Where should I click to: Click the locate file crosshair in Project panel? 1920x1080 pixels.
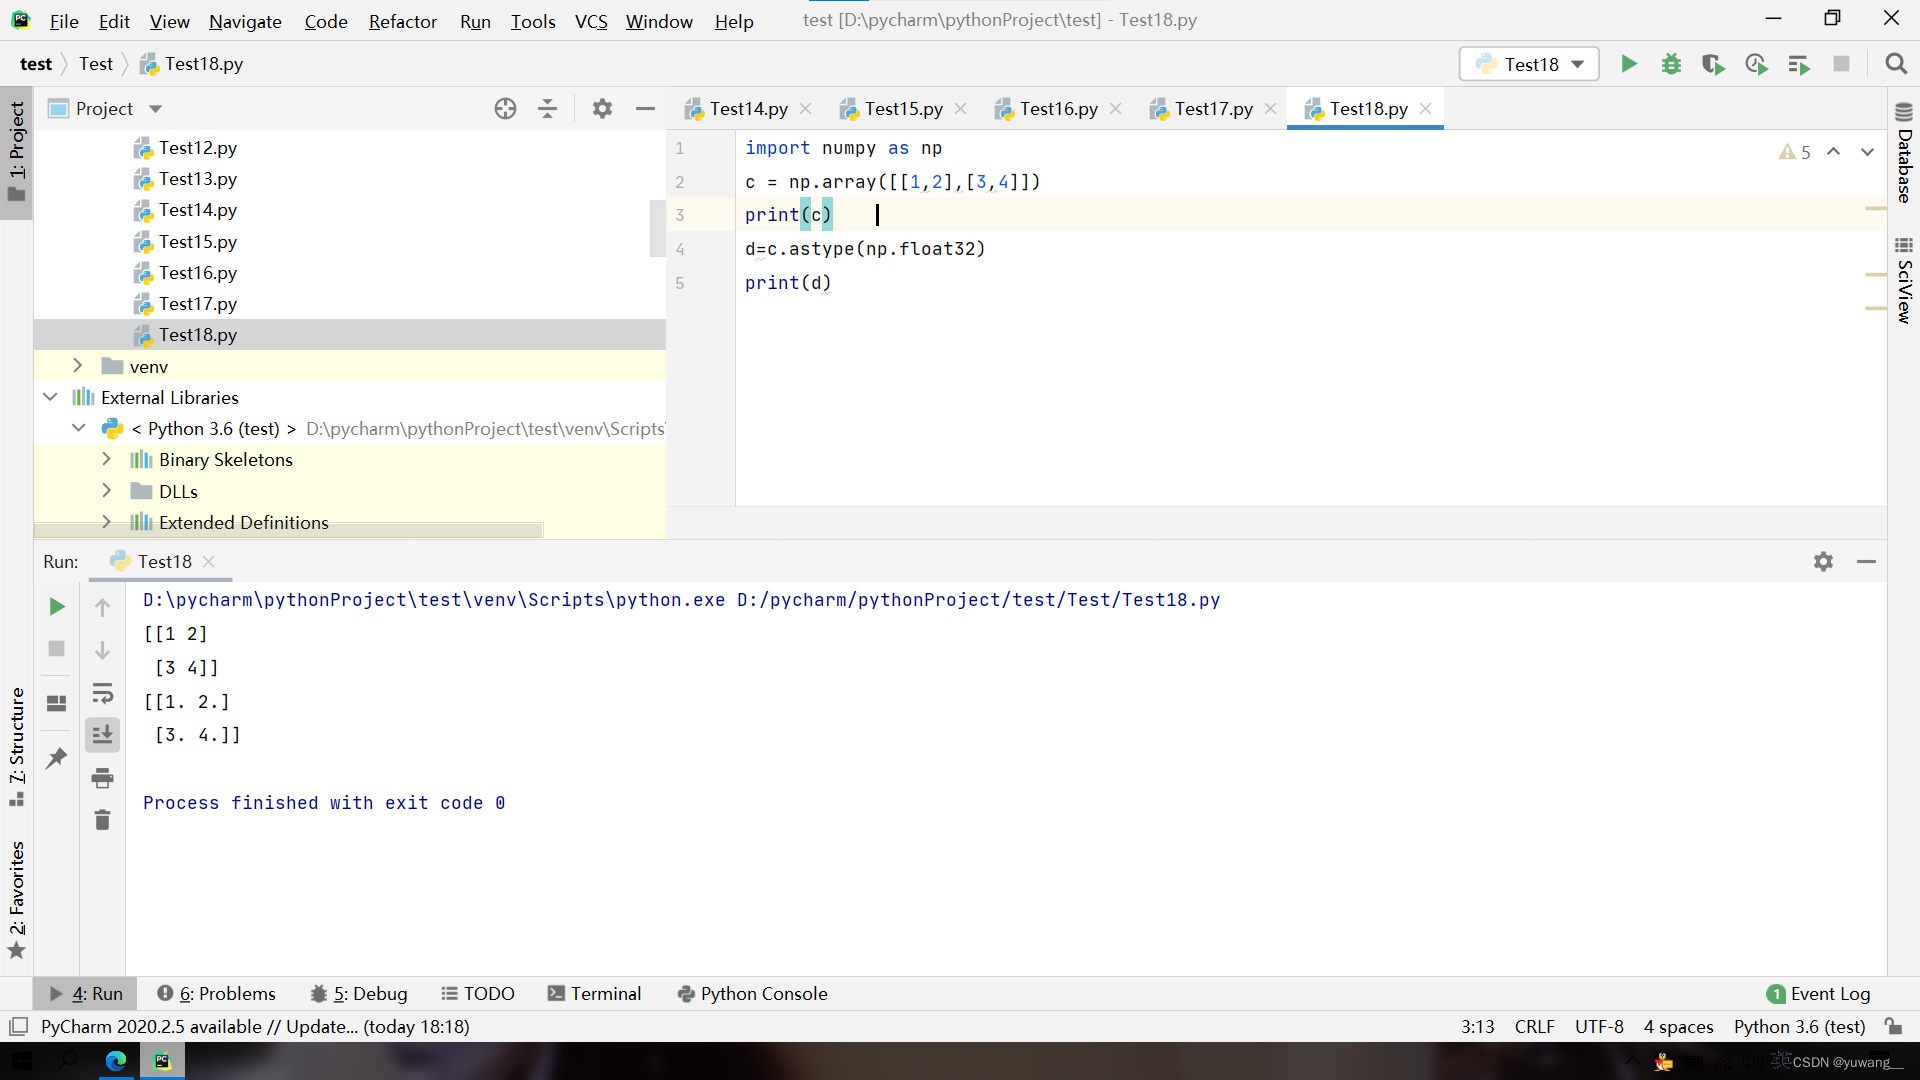coord(505,109)
